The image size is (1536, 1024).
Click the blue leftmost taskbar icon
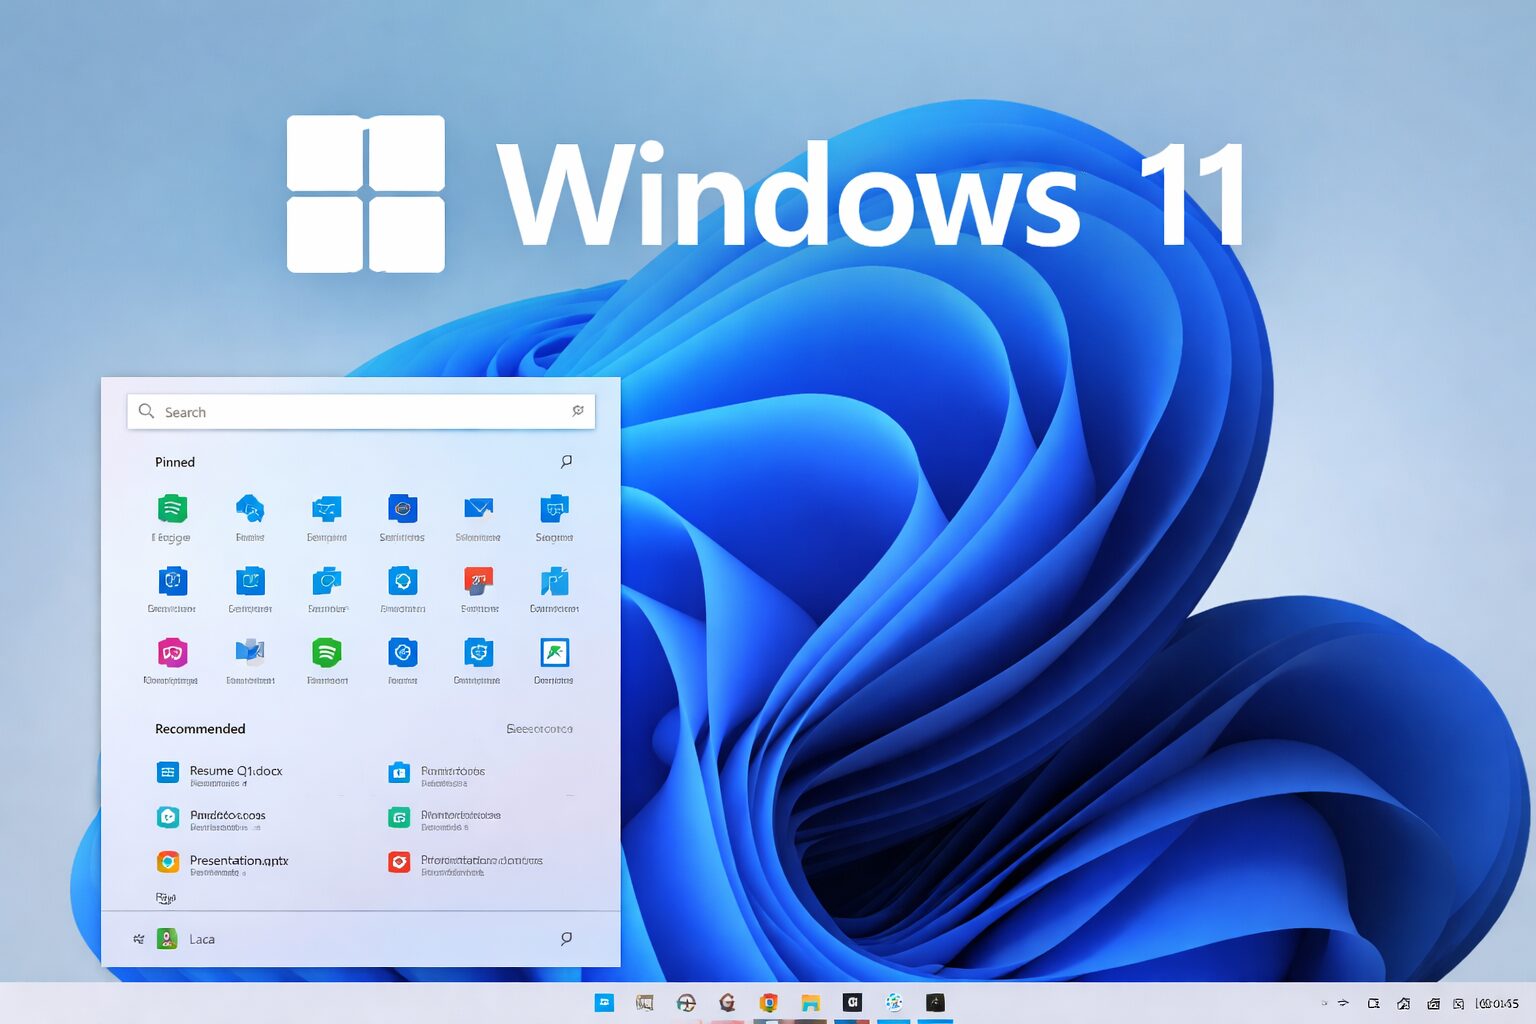click(x=604, y=1002)
